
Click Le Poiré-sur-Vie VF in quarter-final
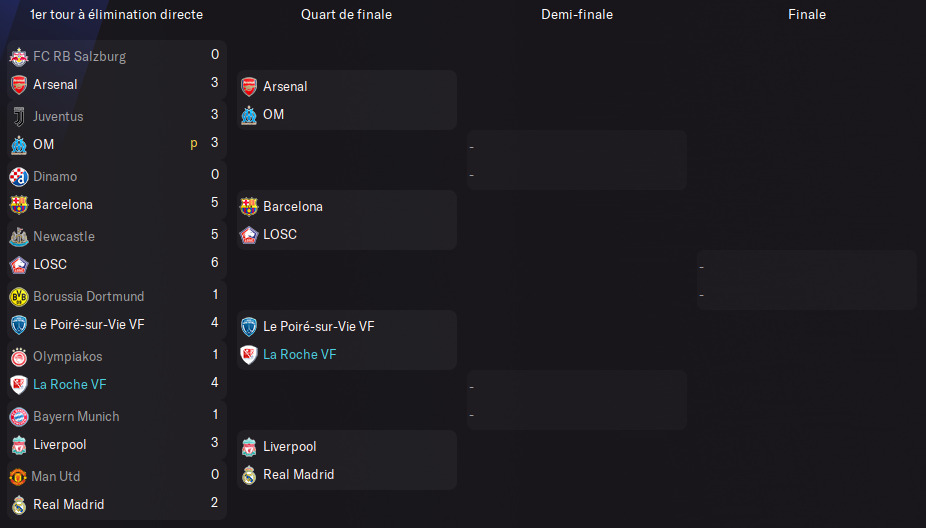click(x=318, y=326)
